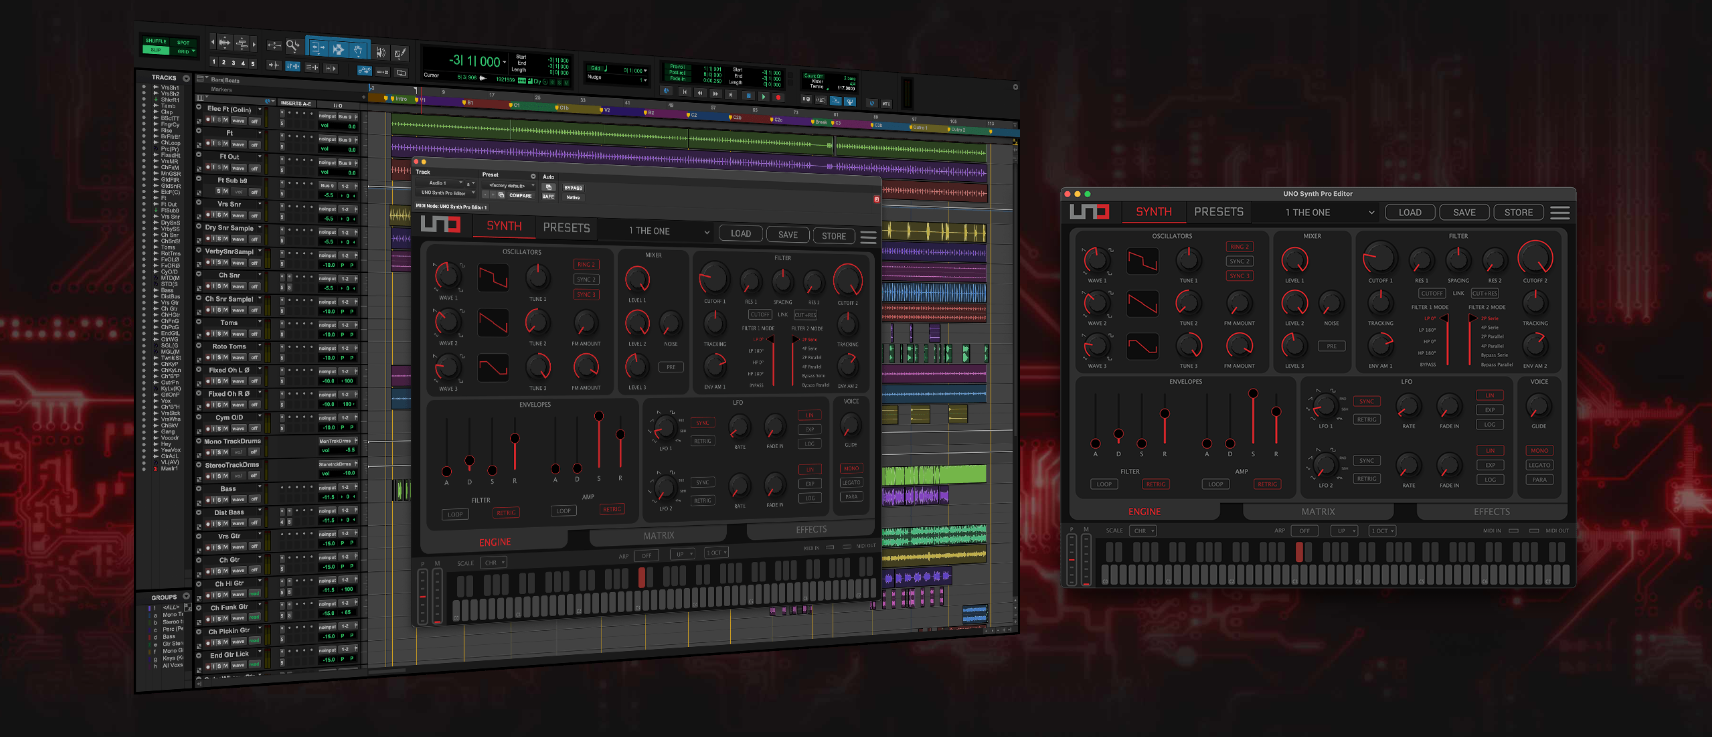This screenshot has height=737, width=1712.
Task: Toggle BYPASS in the plugin window header
Action: 573,188
